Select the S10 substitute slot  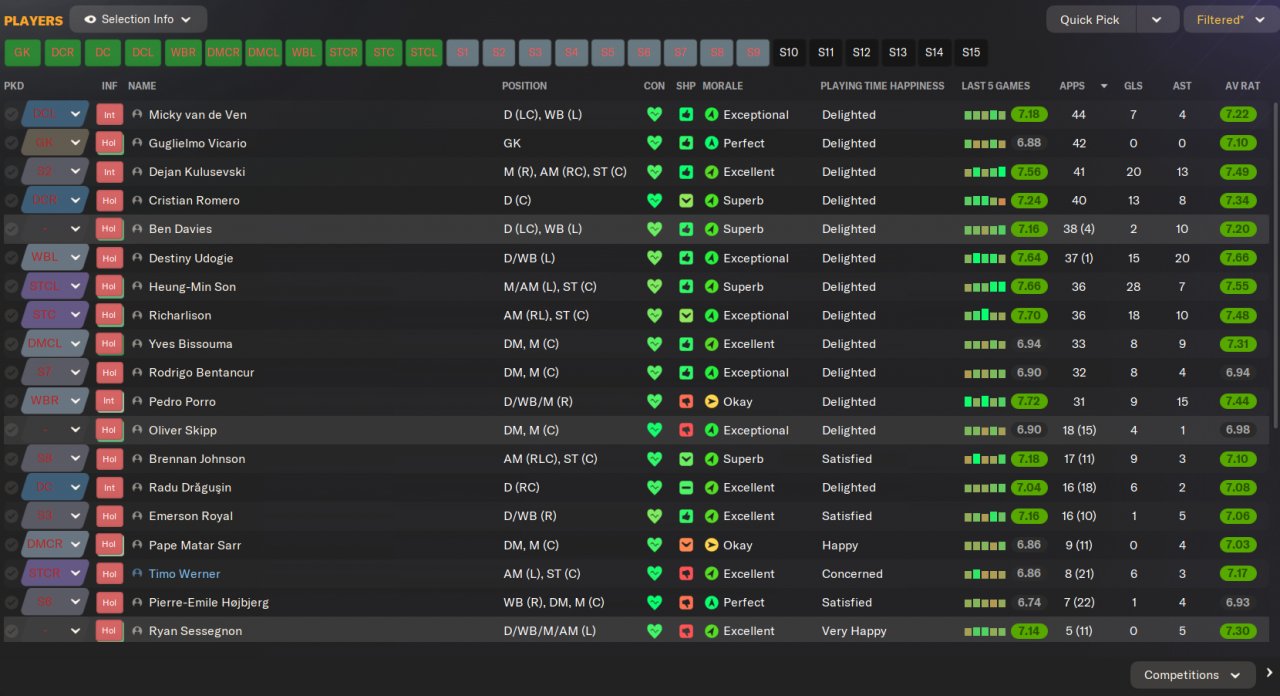pyautogui.click(x=788, y=53)
